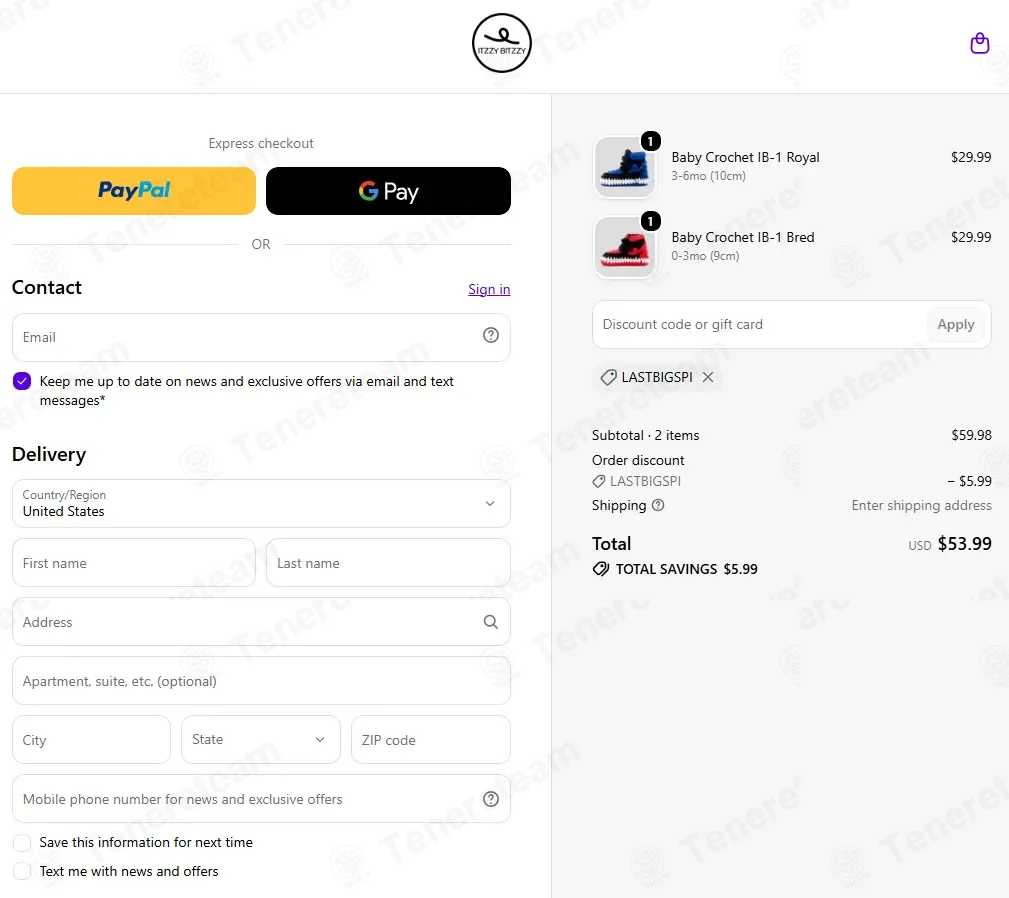Check Save this information for next time
The height and width of the screenshot is (898, 1009).
pyautogui.click(x=22, y=843)
